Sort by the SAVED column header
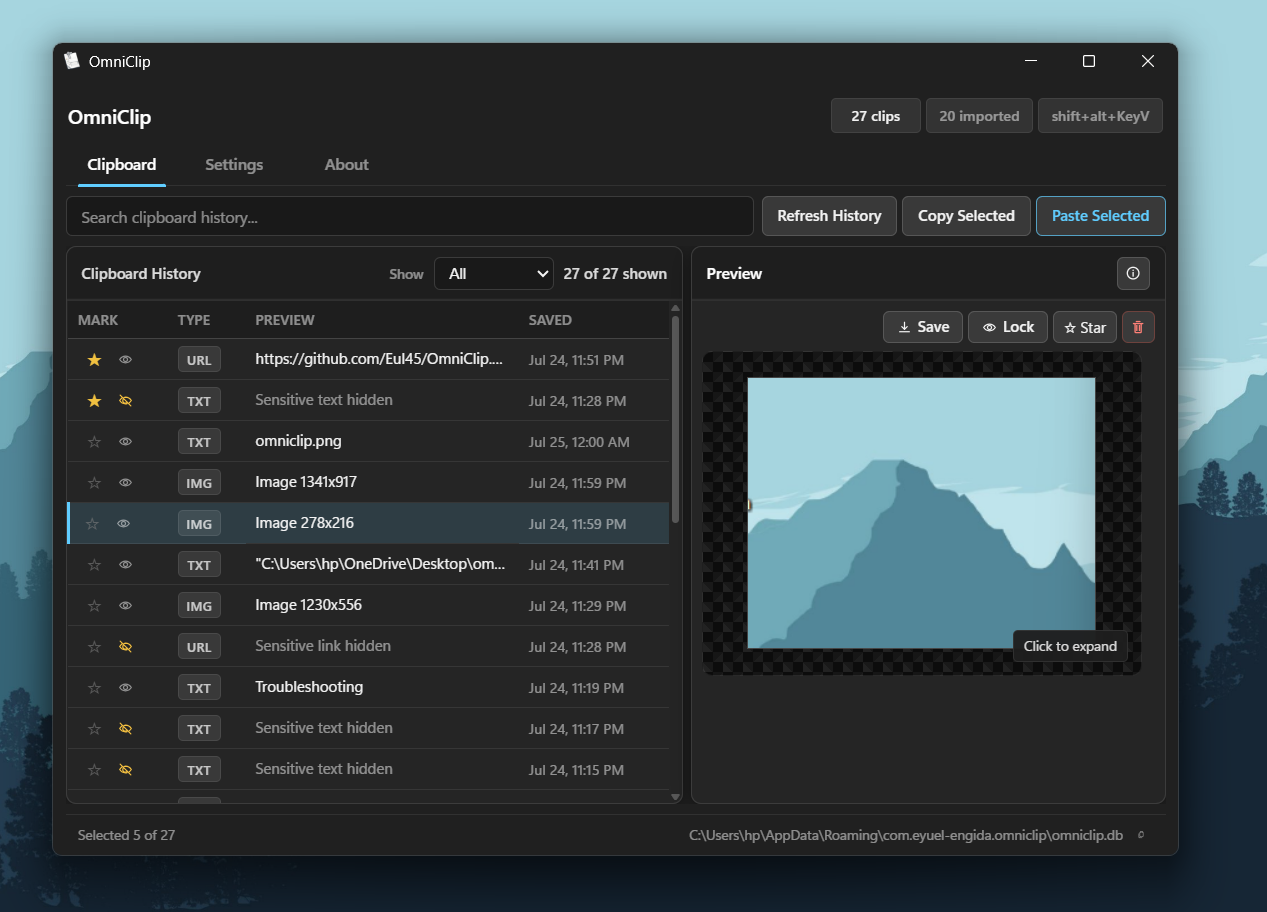This screenshot has height=912, width=1267. tap(550, 320)
